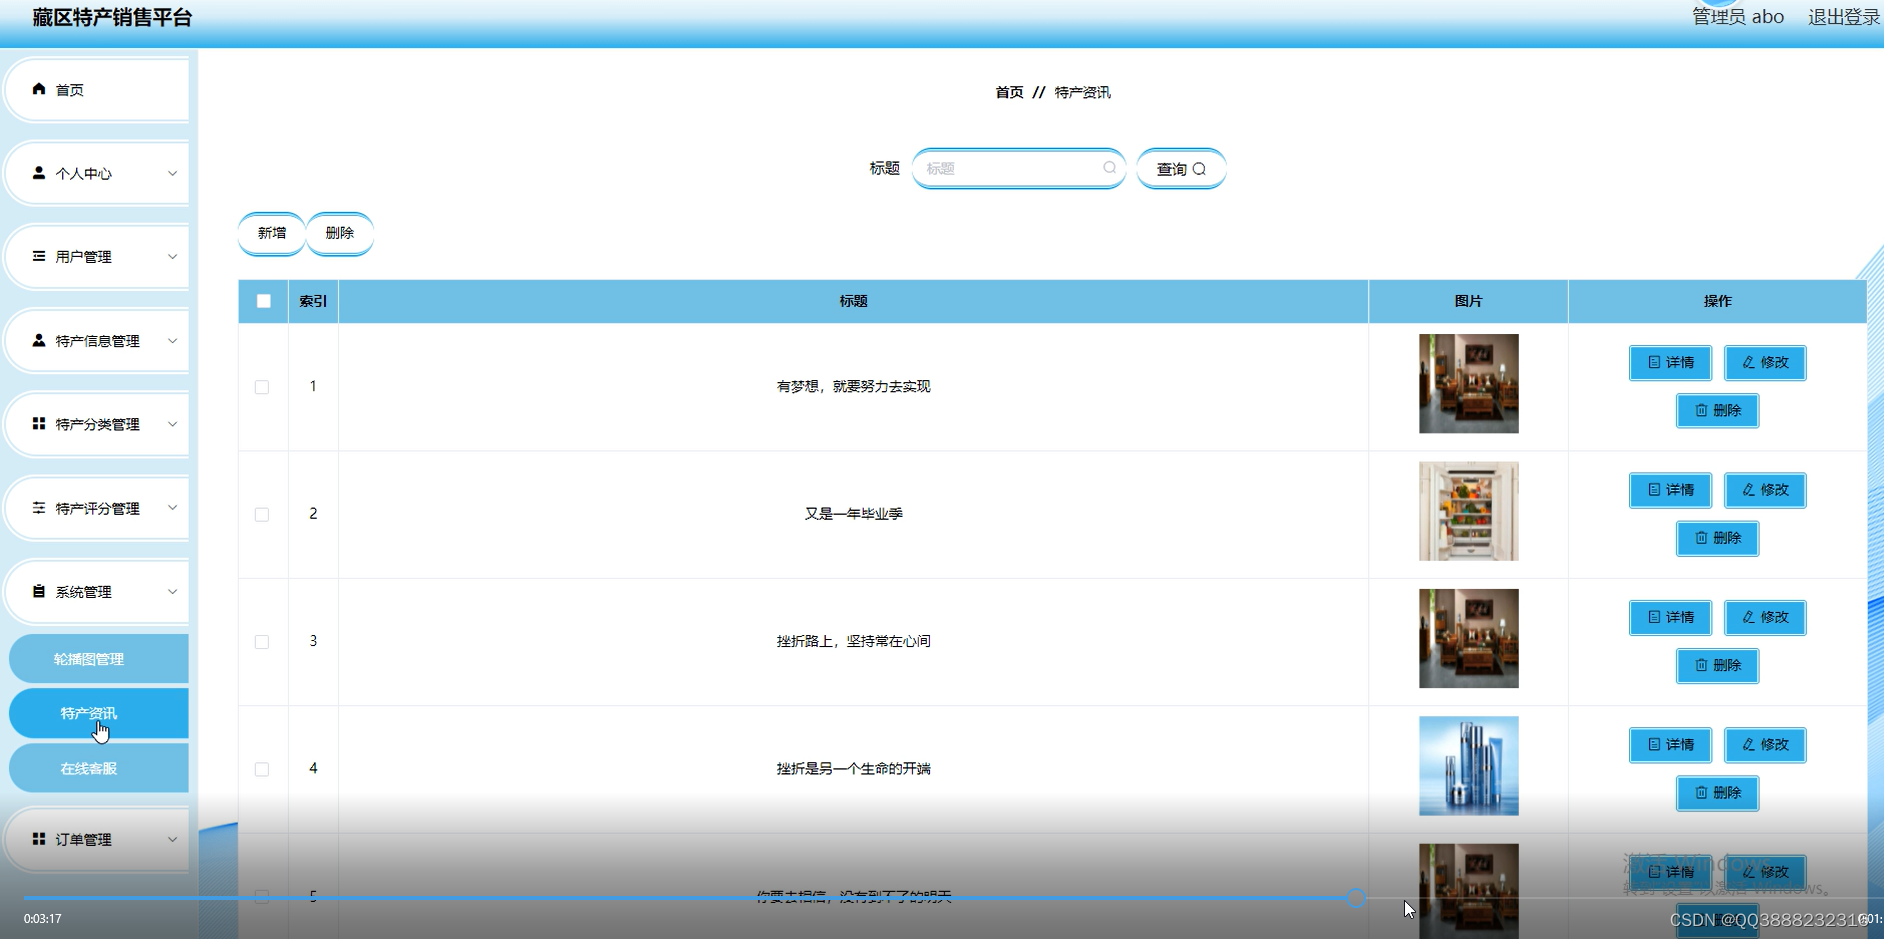
Task: Click the 首页 breadcrumb link
Action: tap(1009, 92)
